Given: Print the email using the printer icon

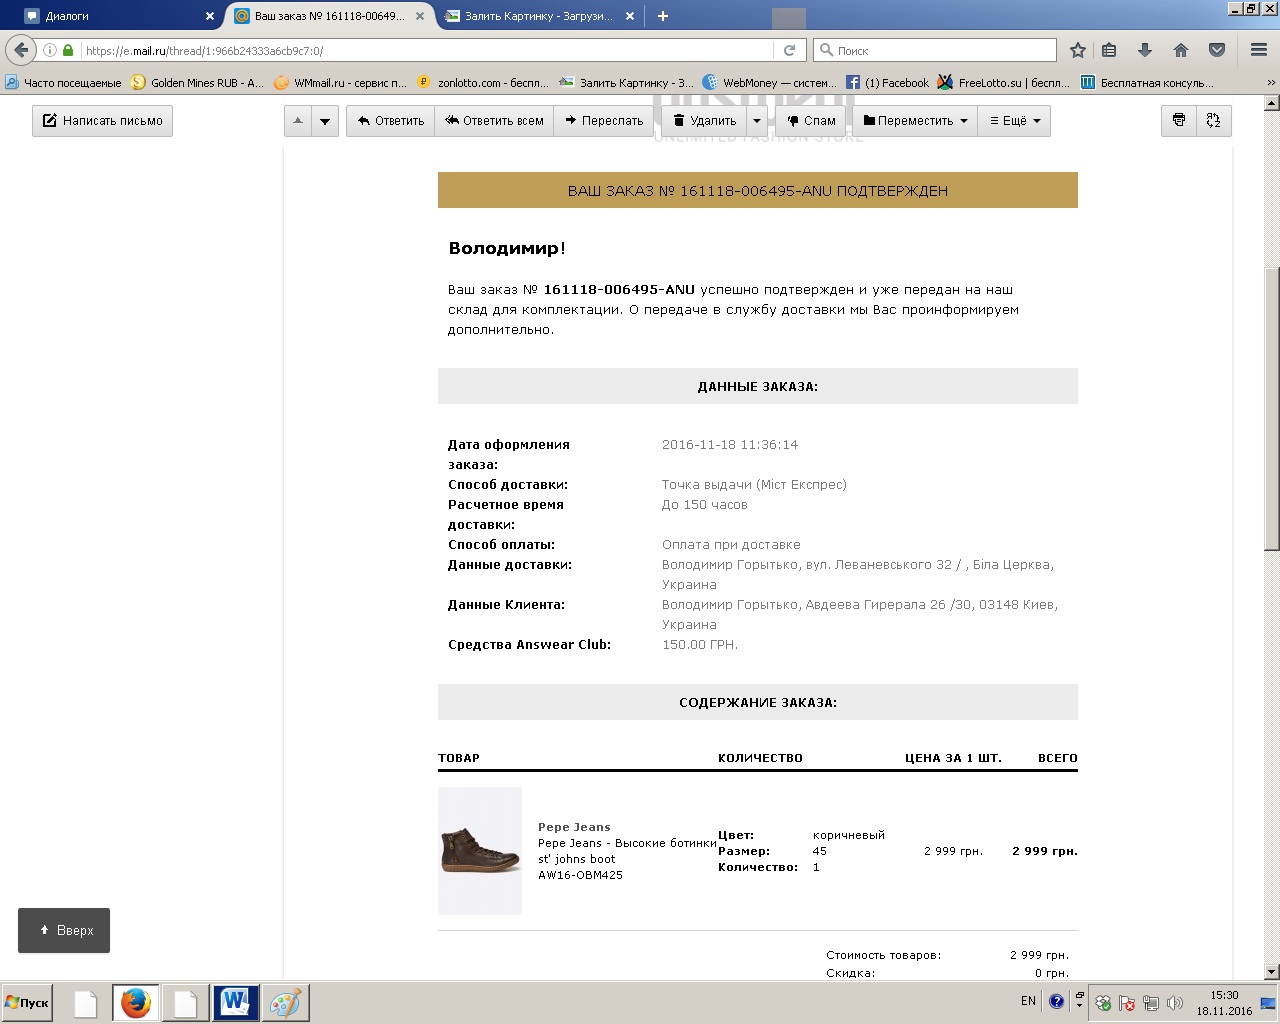Looking at the screenshot, I should coord(1179,121).
